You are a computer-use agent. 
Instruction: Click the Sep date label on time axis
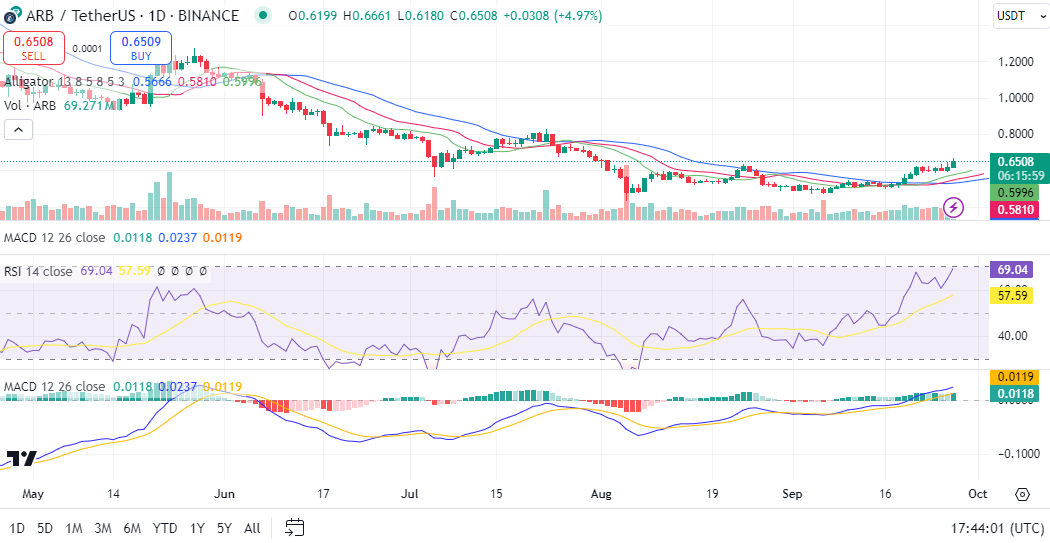792,495
